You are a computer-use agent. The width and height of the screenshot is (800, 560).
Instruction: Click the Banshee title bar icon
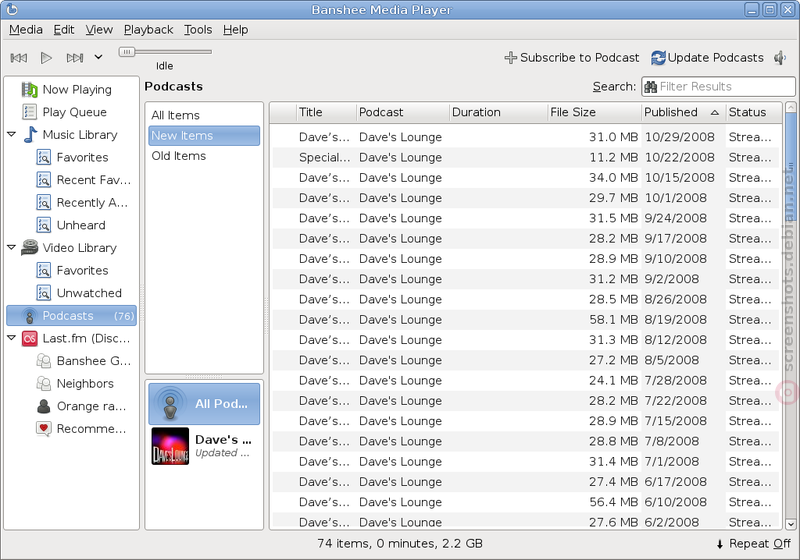(12, 9)
